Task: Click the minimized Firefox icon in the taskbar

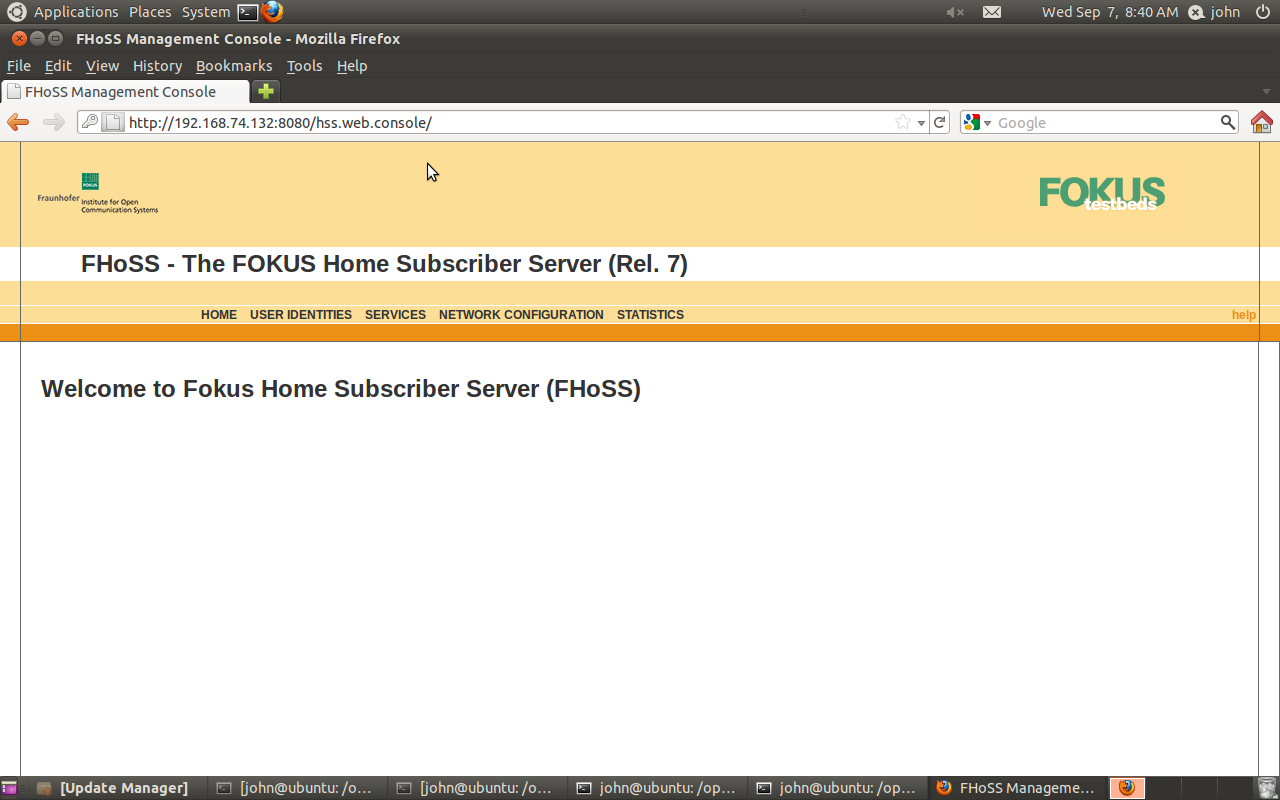Action: [1127, 788]
